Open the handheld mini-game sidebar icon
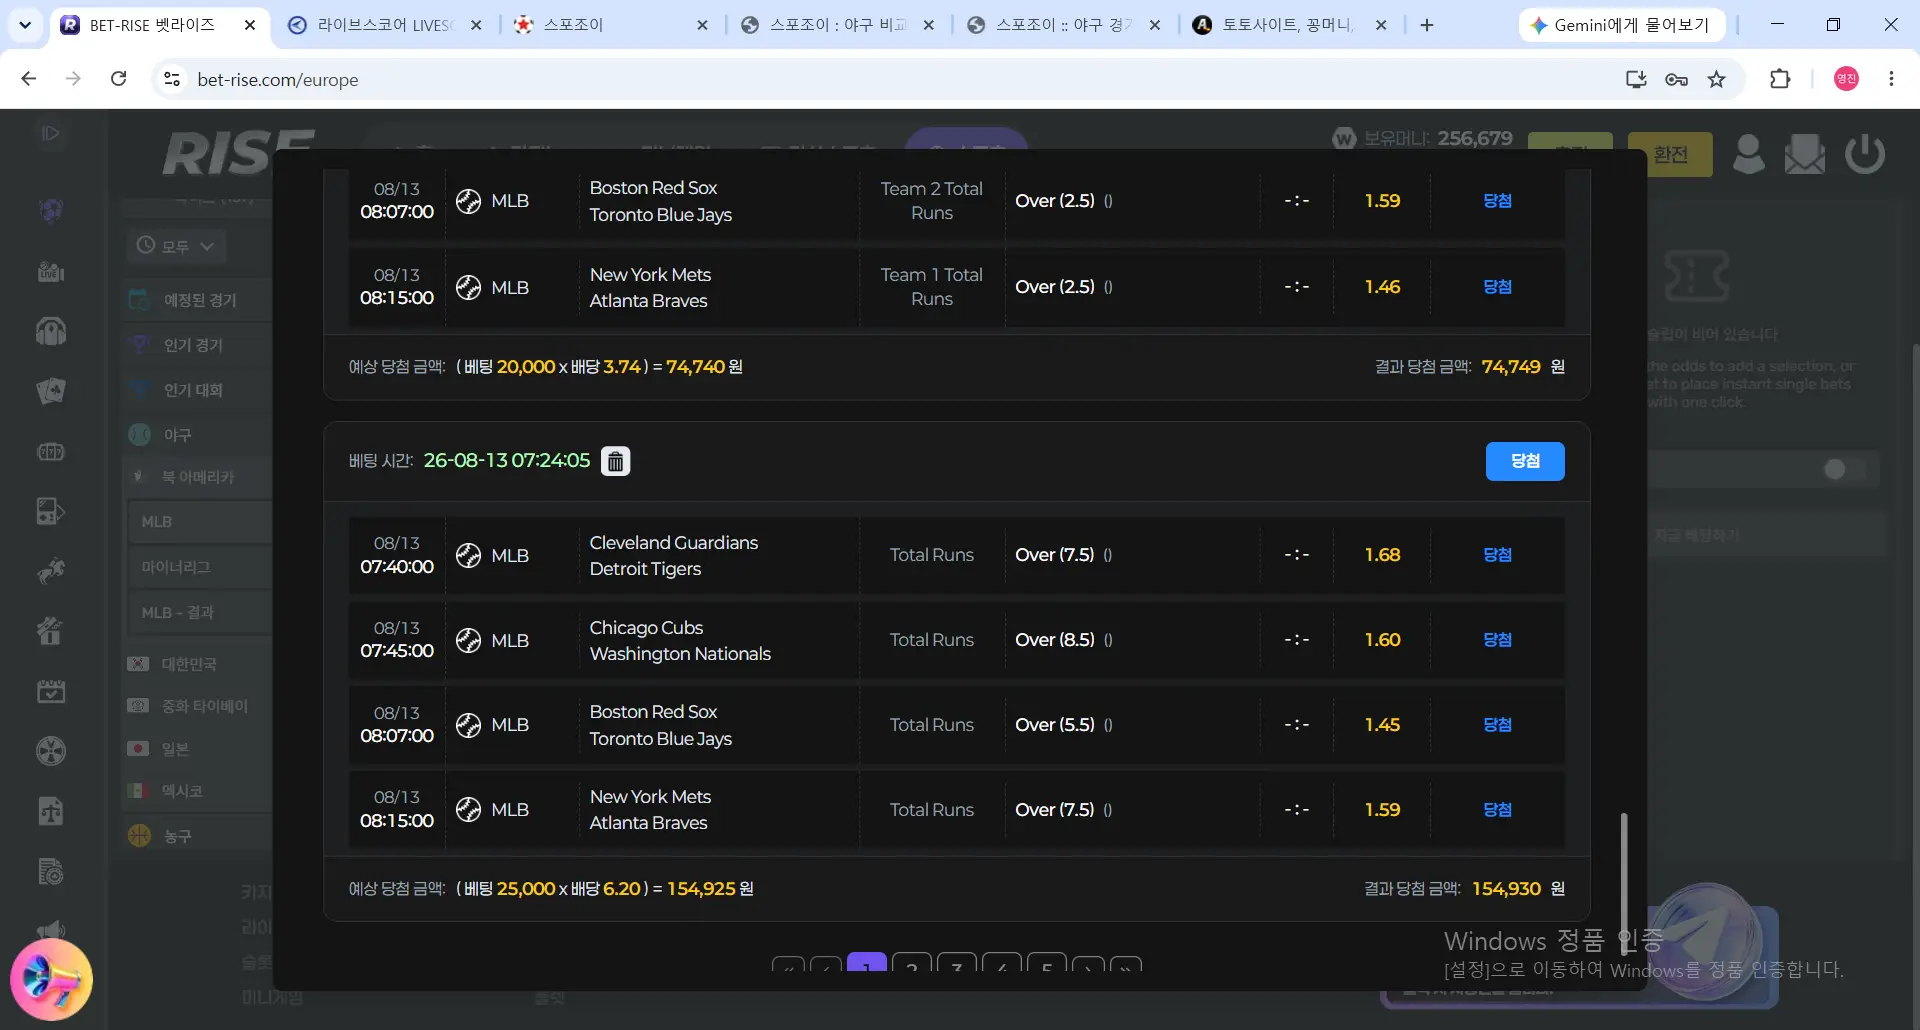Image resolution: width=1920 pixels, height=1030 pixels. click(x=51, y=511)
